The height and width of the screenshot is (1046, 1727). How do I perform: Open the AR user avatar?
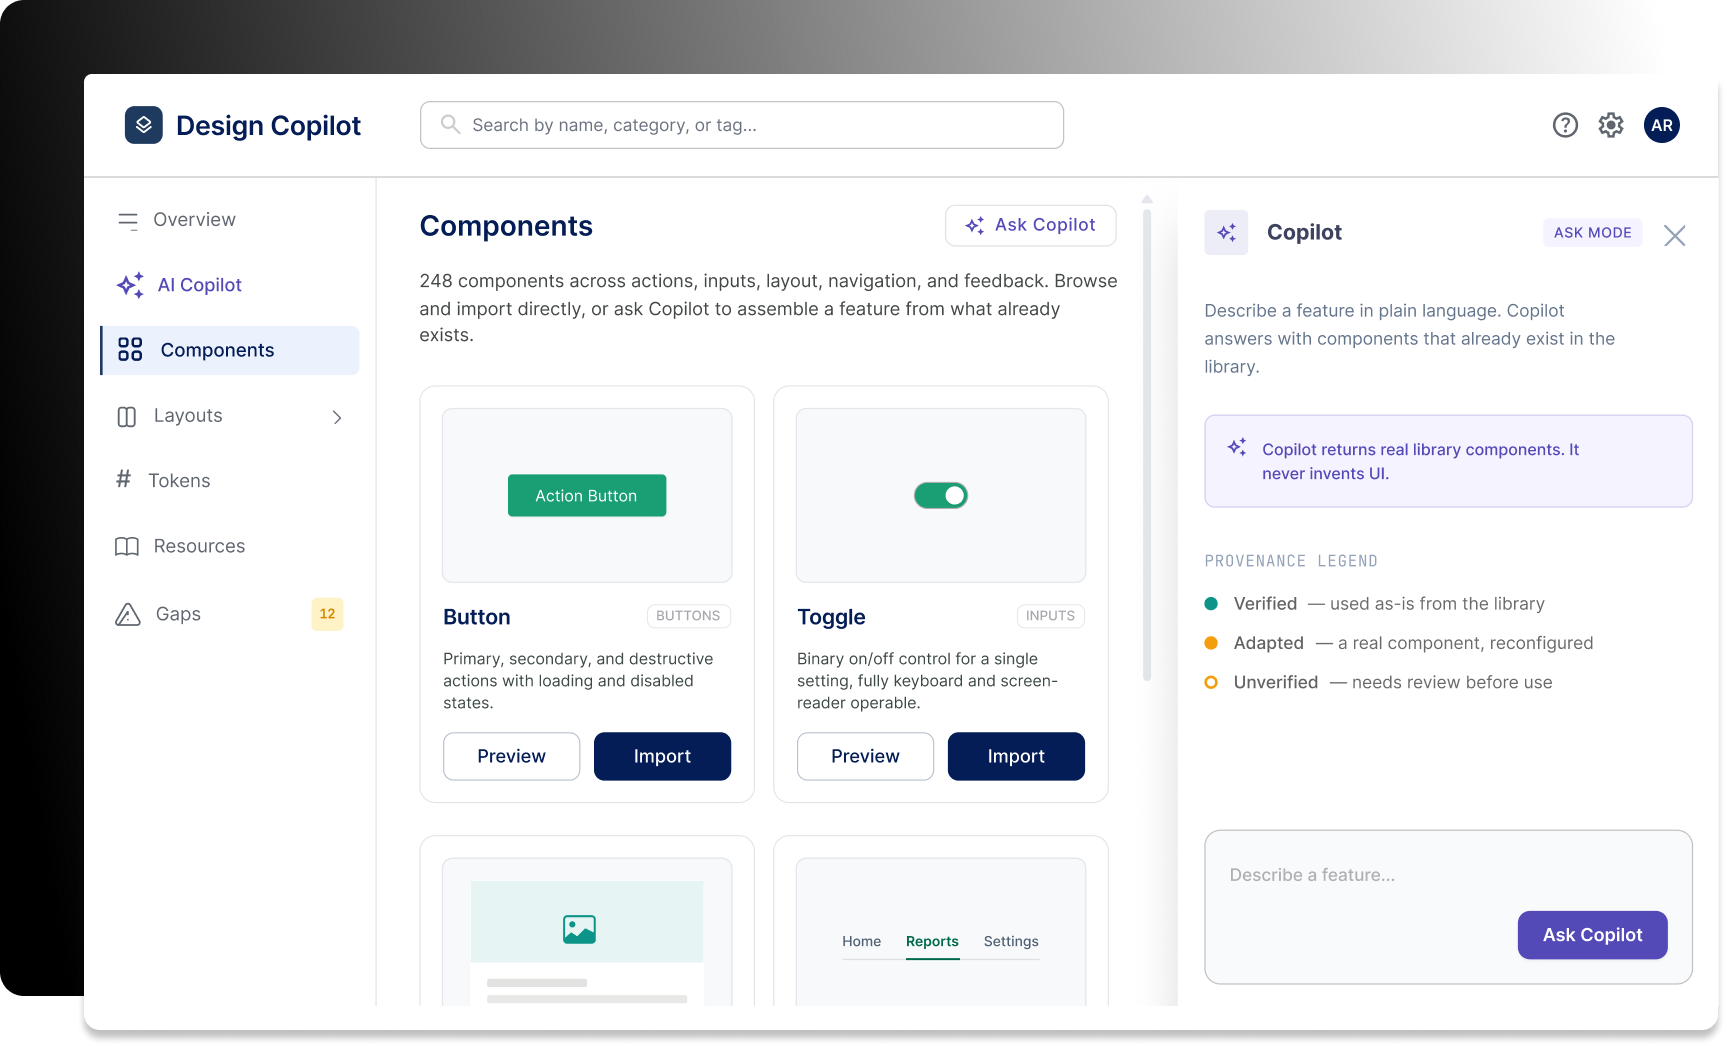1661,125
